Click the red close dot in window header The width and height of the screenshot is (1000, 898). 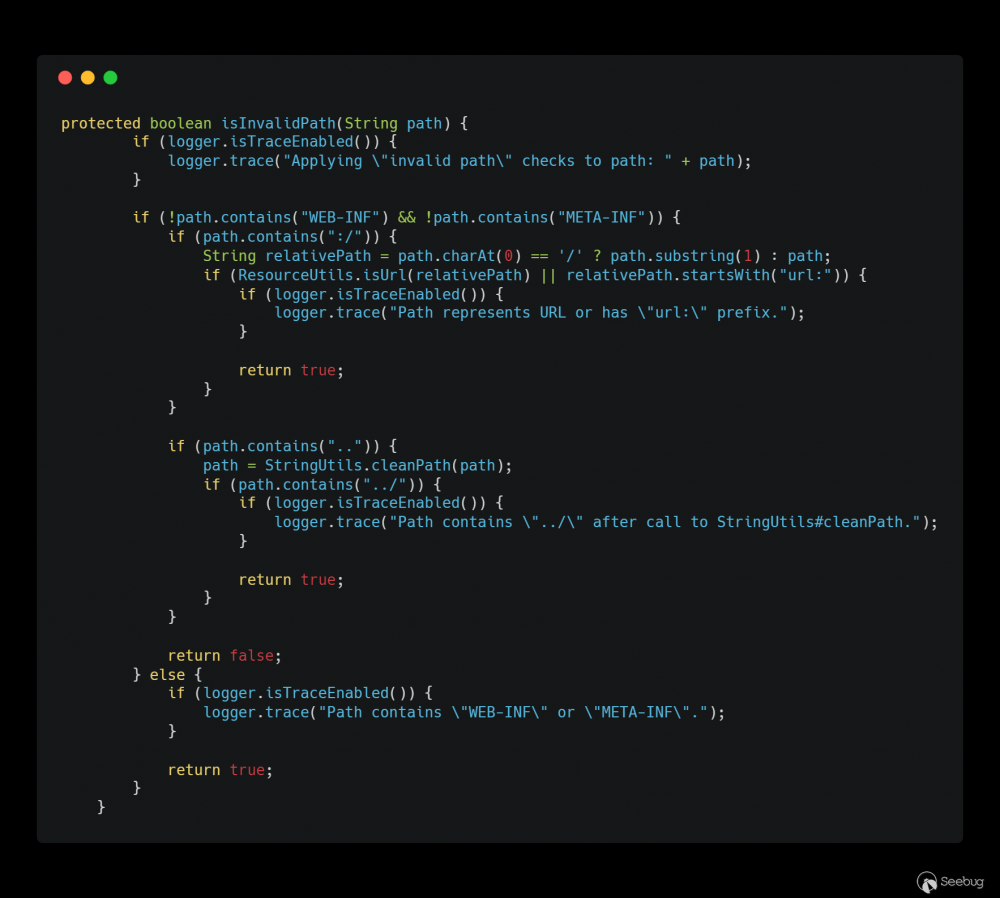pos(65,78)
